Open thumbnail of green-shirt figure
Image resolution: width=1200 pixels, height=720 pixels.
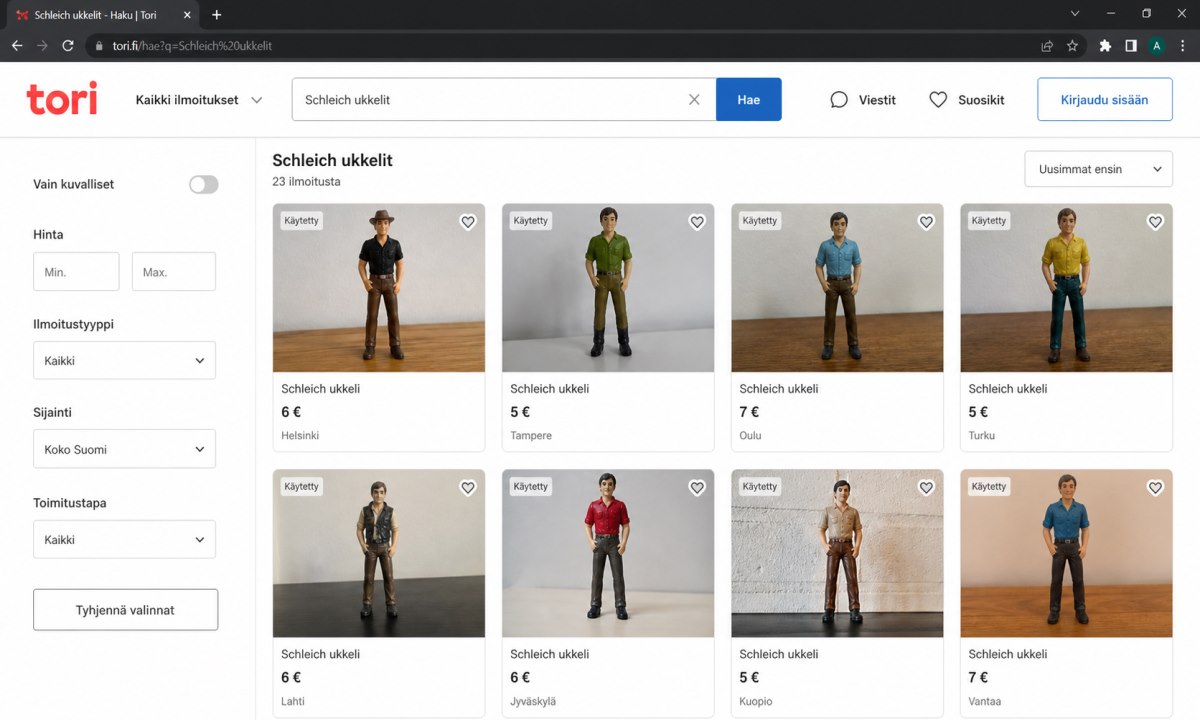(608, 288)
